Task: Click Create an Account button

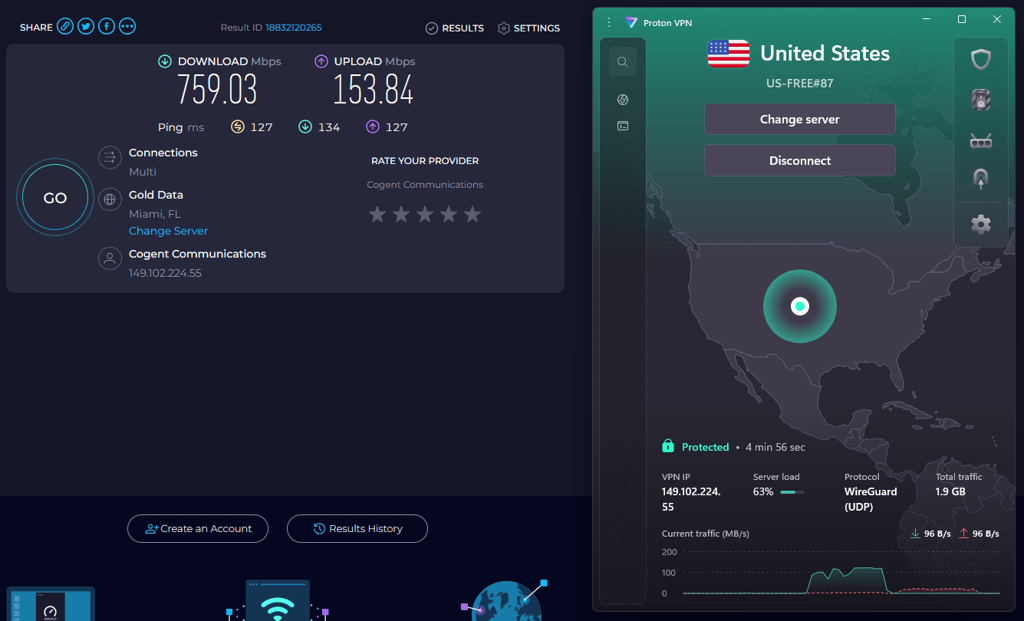Action: 198,528
